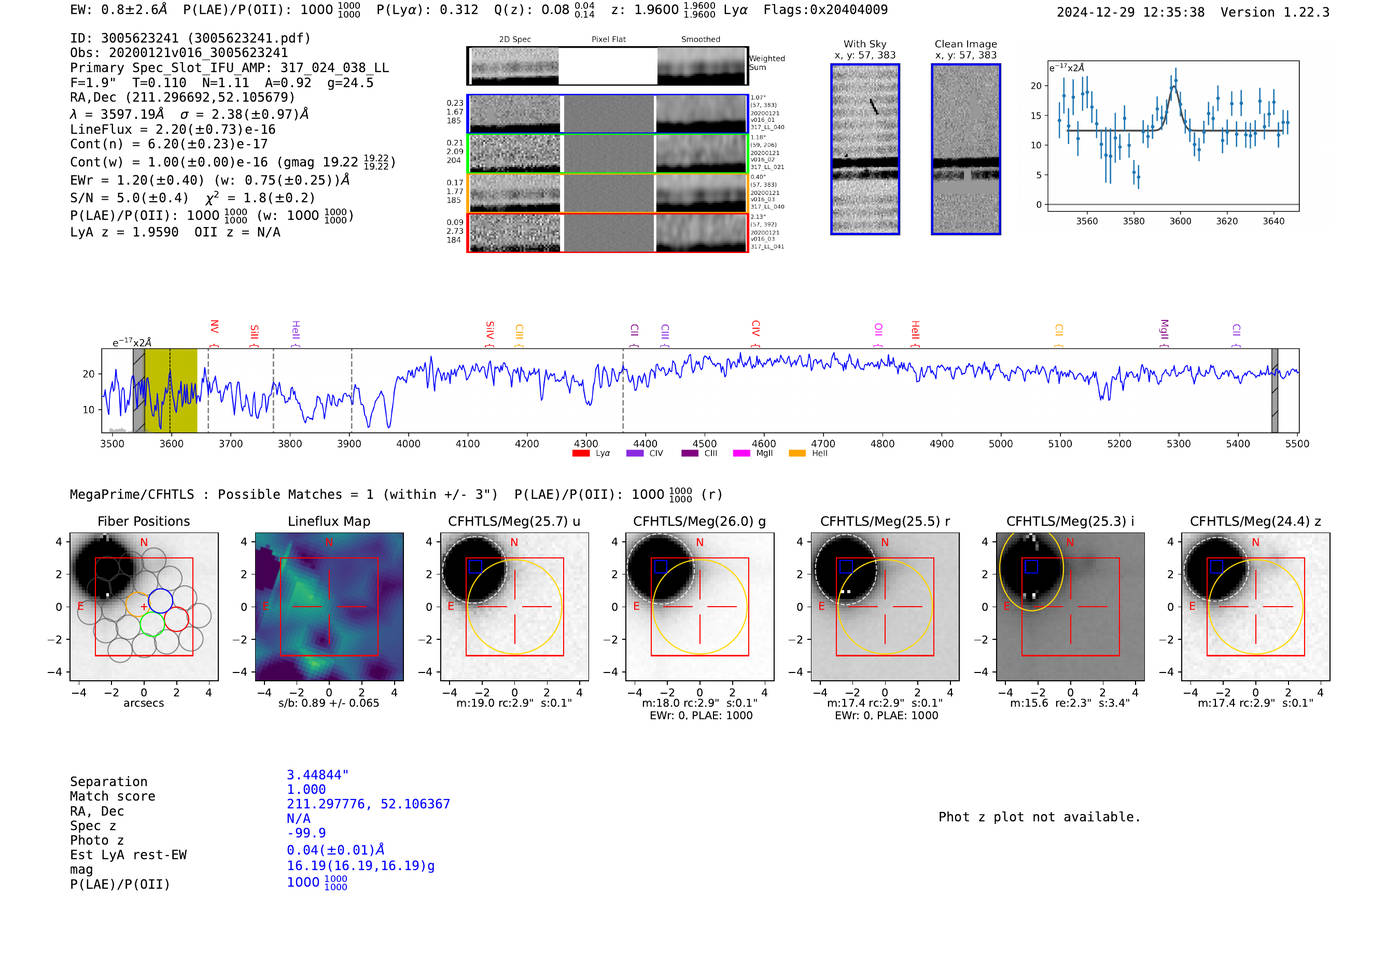Click the ID: 3005623241 line
This screenshot has width=1400, height=953.
[190, 38]
